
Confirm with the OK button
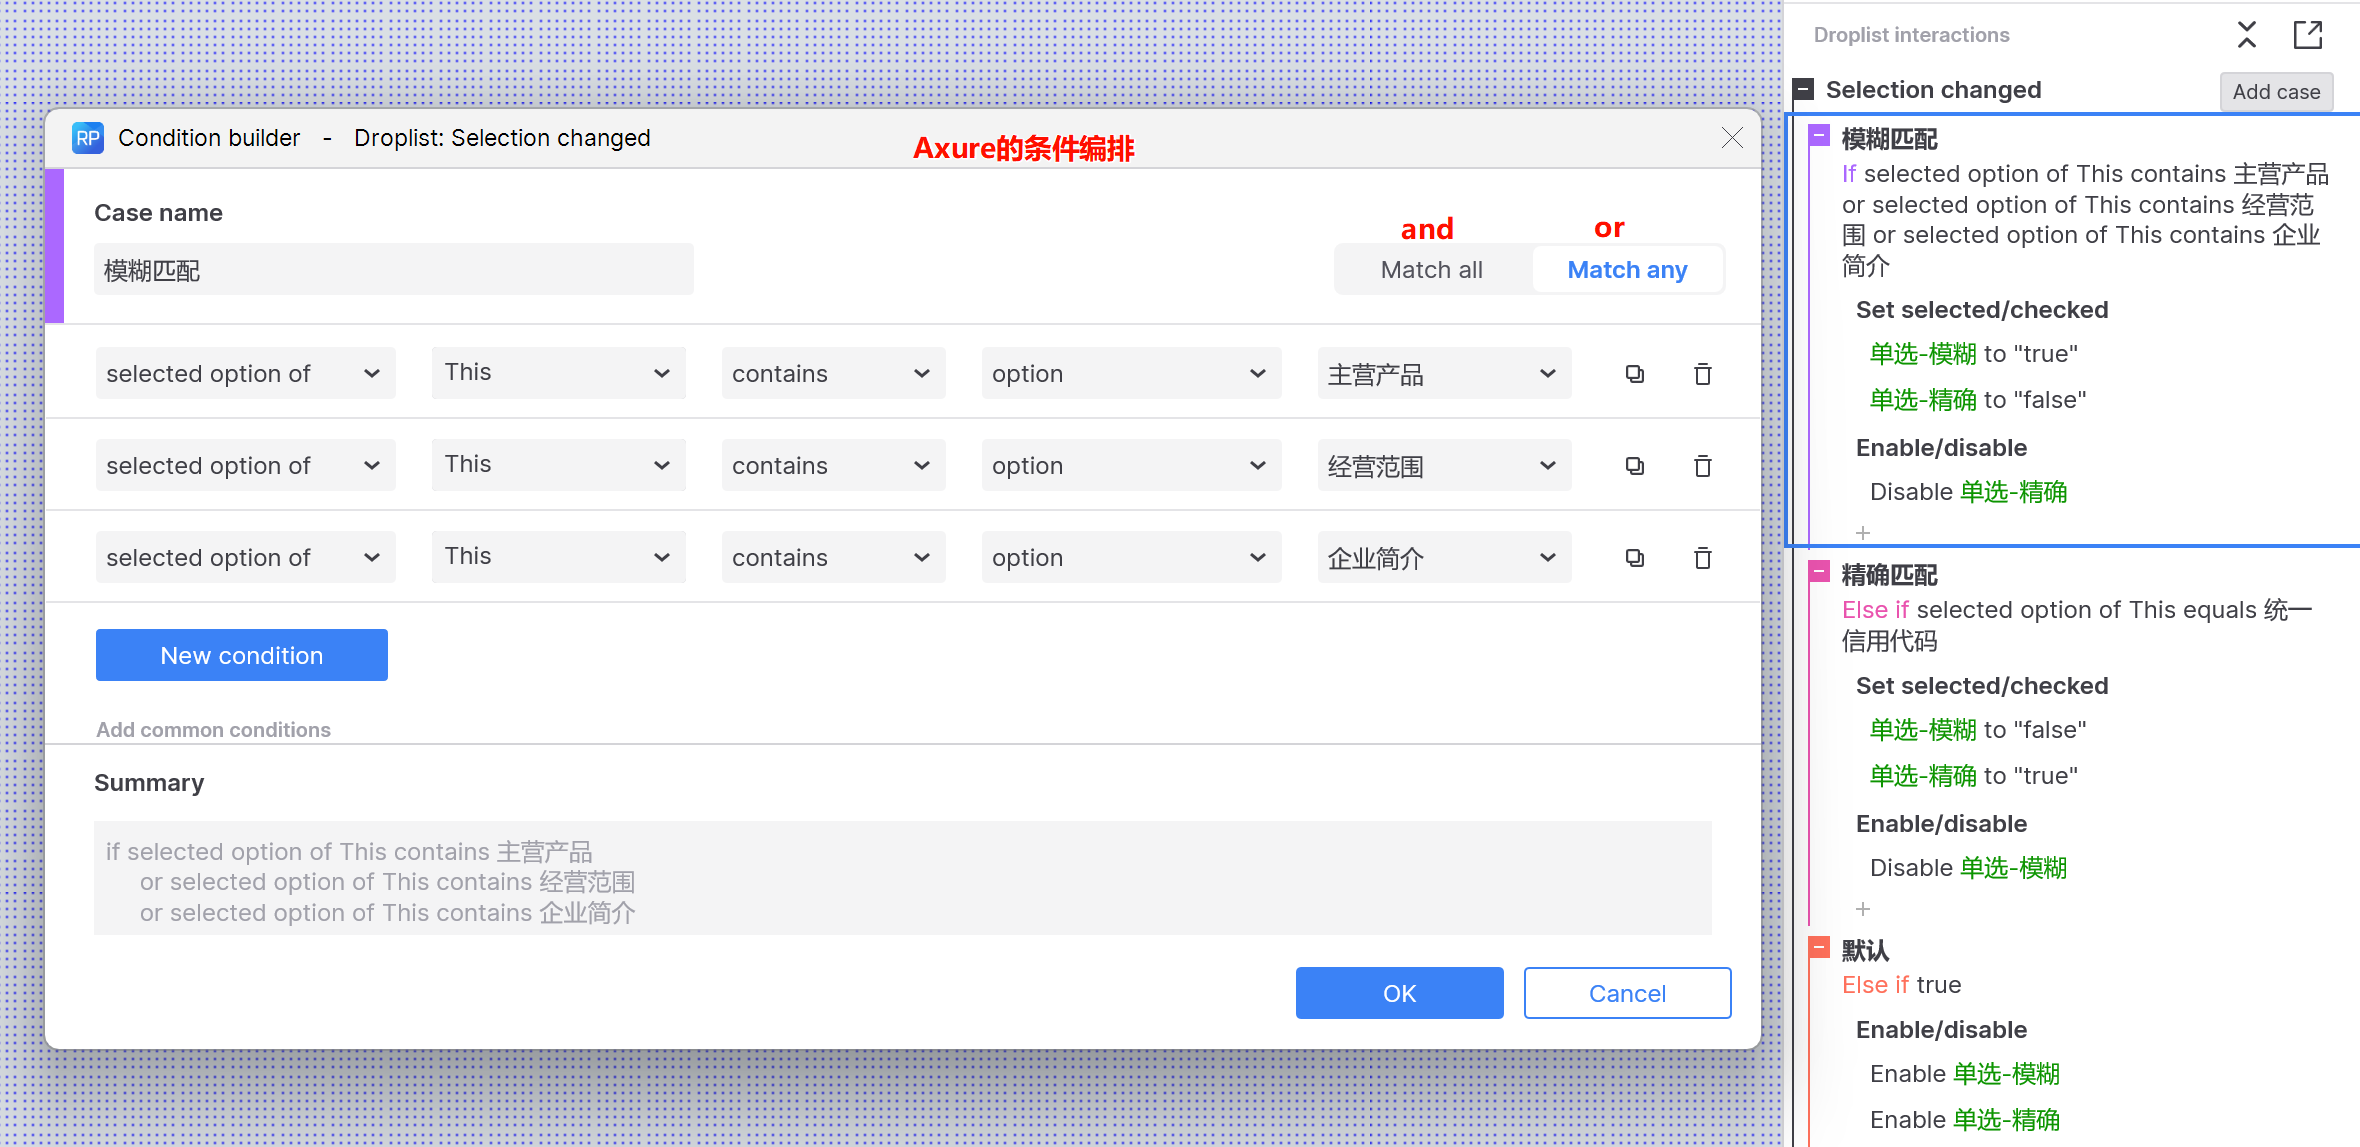tap(1400, 993)
